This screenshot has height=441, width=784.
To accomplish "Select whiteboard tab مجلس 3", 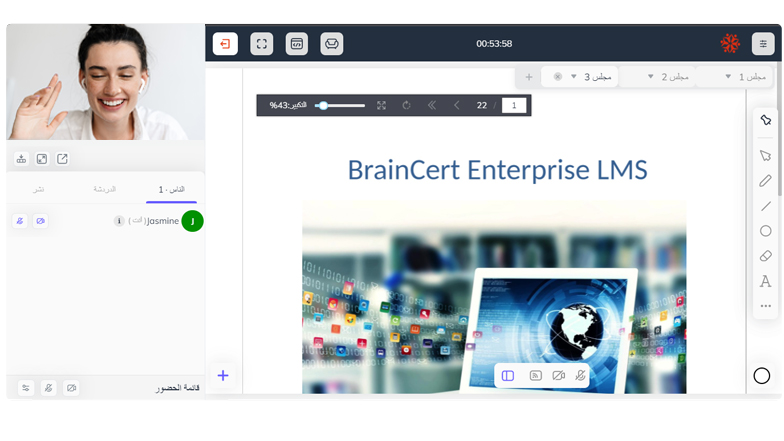I will click(x=580, y=77).
